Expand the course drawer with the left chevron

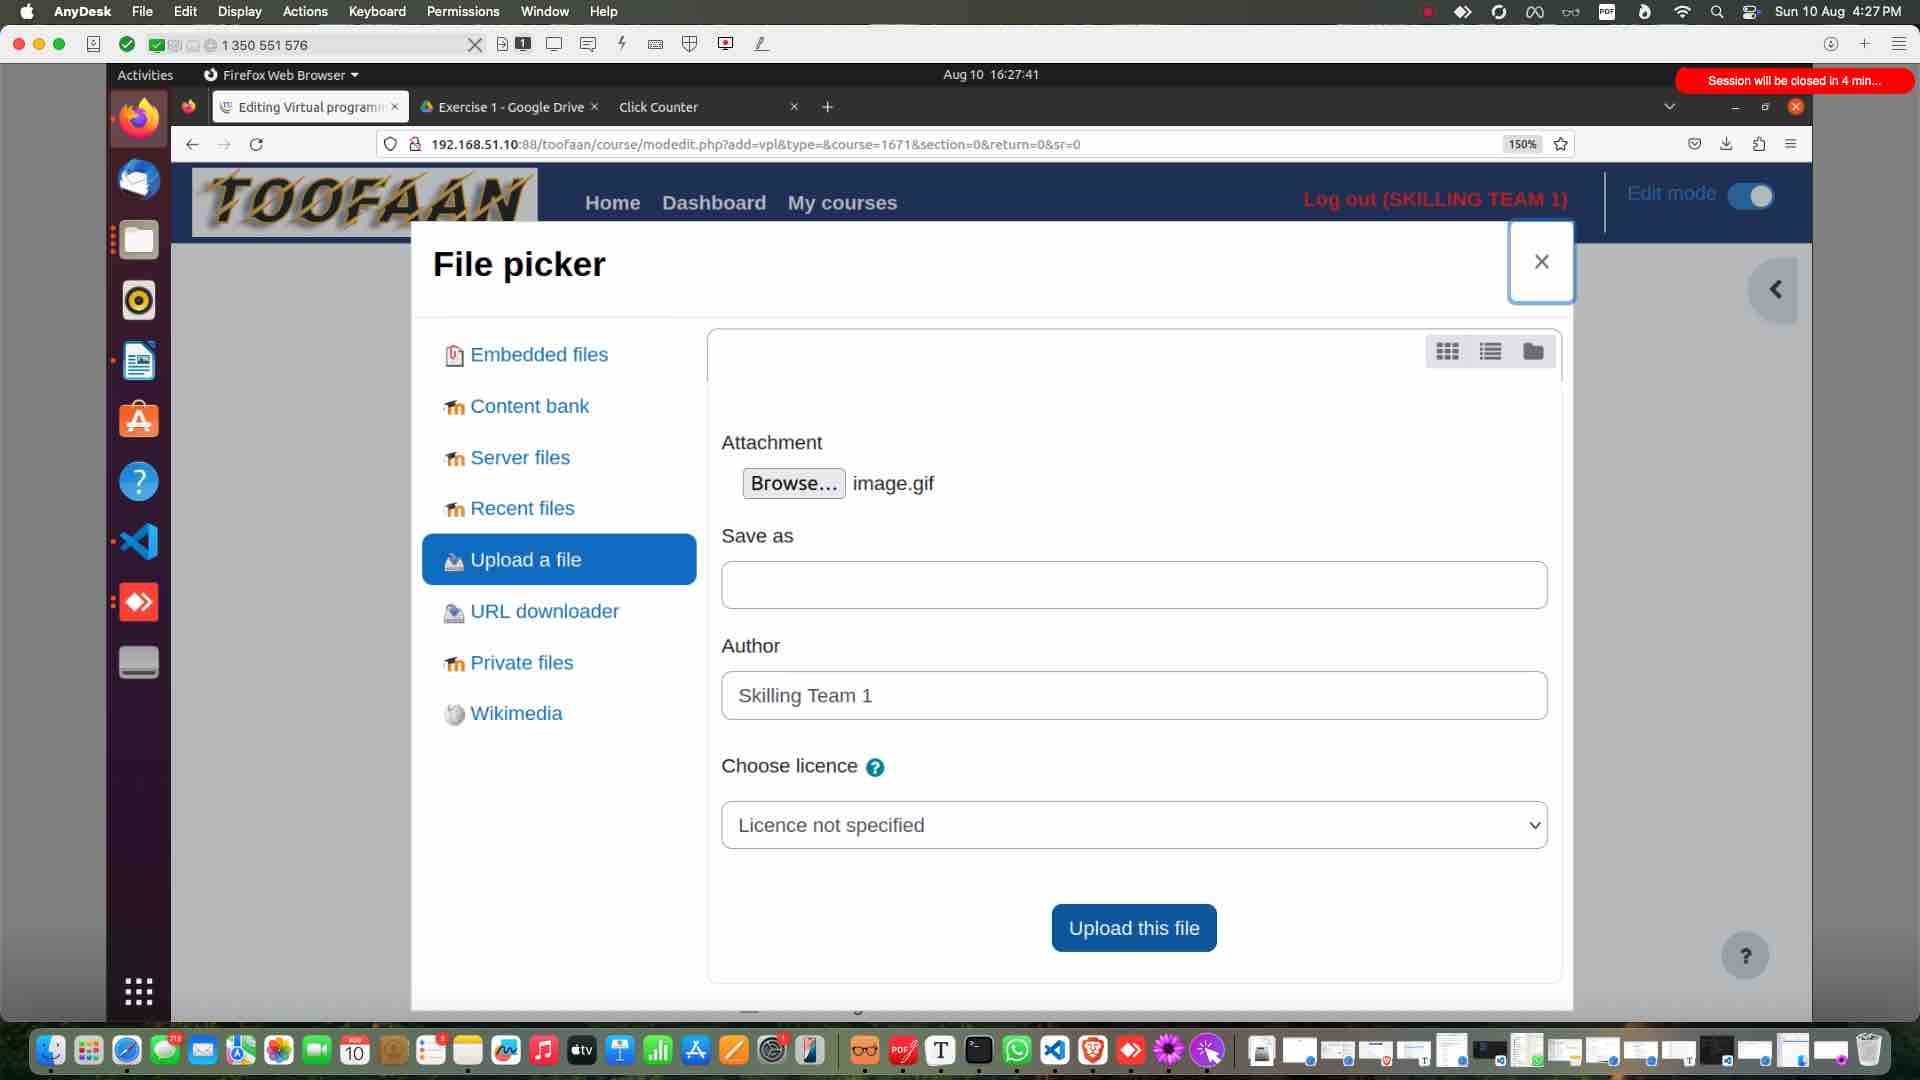point(1775,290)
